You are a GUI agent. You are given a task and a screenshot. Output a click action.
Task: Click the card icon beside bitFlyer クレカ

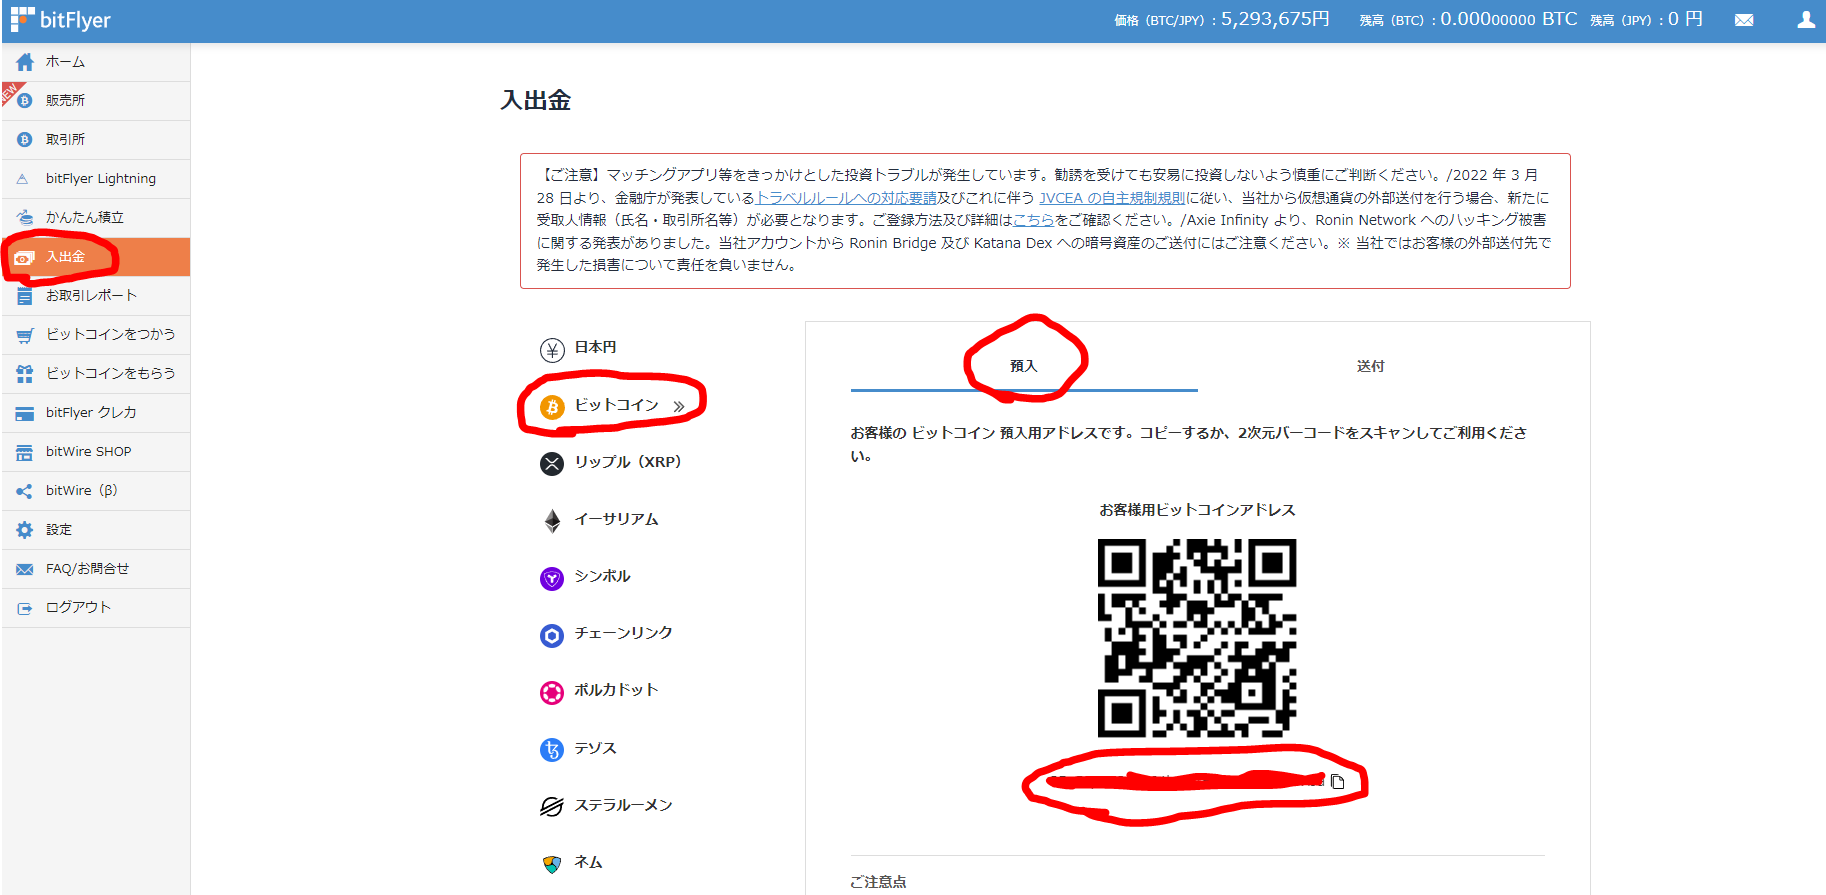25,413
